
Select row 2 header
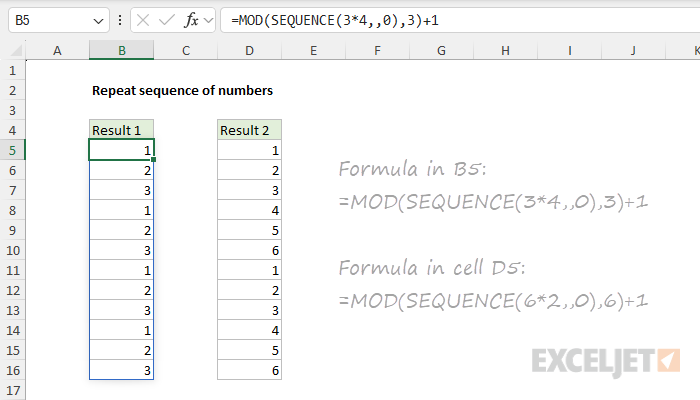tap(12, 91)
